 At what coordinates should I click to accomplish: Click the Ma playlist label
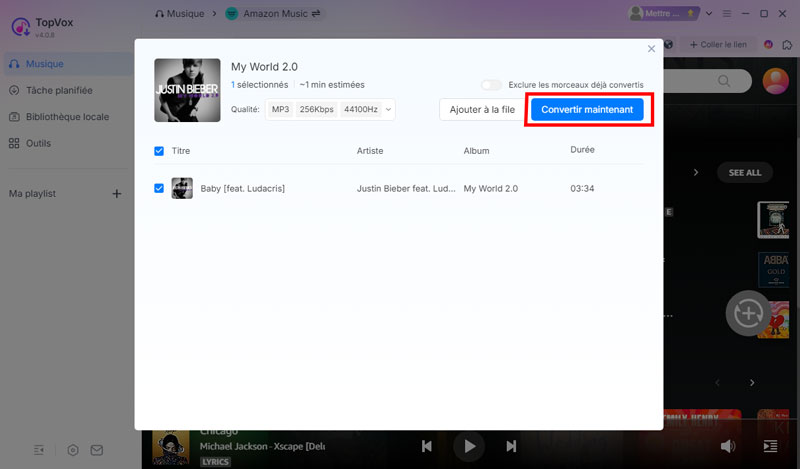tap(32, 194)
